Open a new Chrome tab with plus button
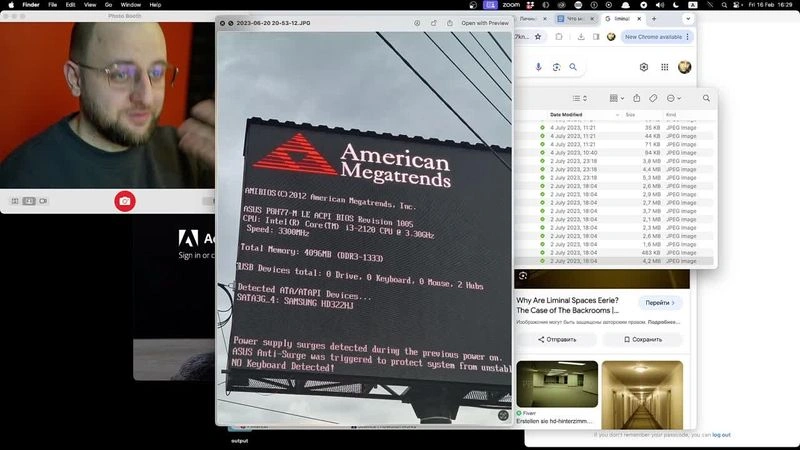Viewport: 800px width, 450px height. 654,19
